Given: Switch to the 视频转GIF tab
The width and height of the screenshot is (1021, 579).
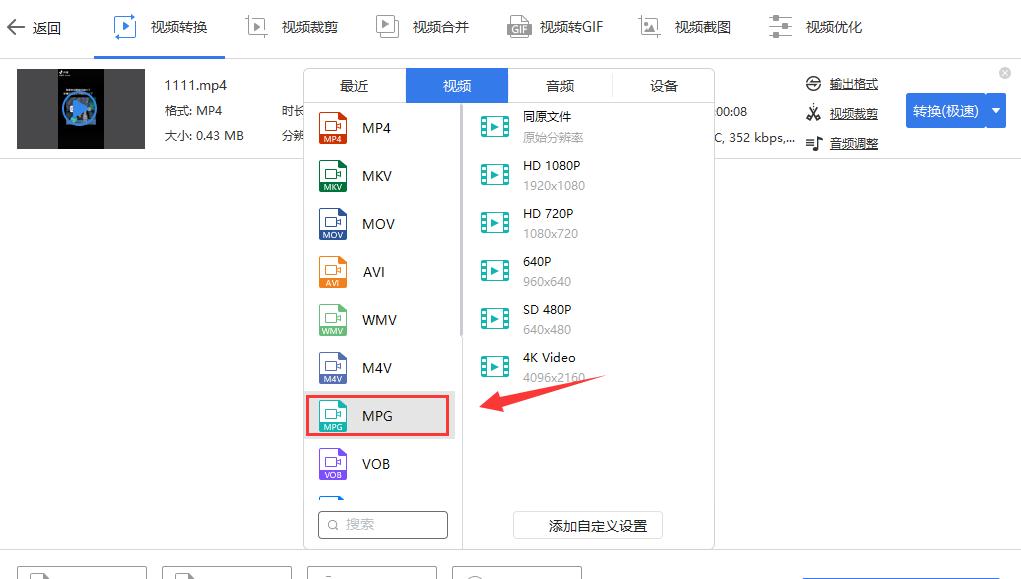Looking at the screenshot, I should [x=556, y=27].
